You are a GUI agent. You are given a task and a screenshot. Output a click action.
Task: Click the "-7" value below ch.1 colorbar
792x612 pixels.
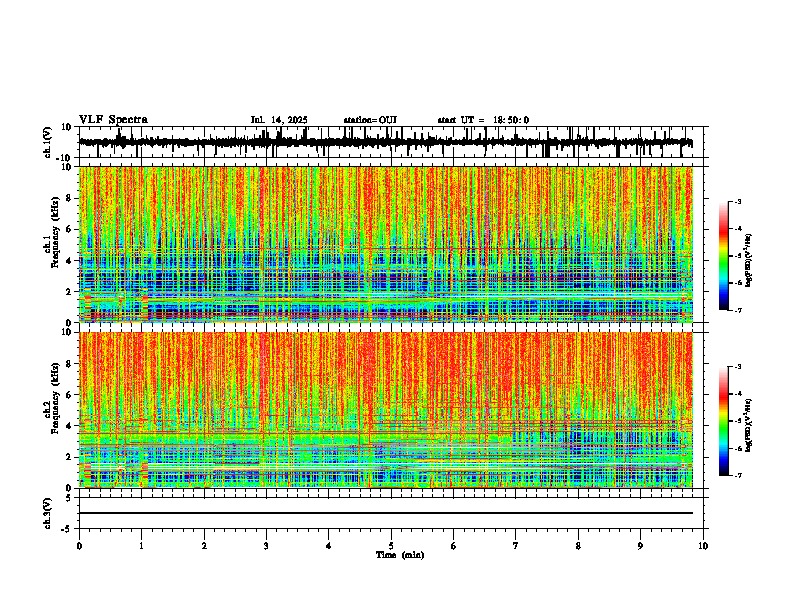point(738,310)
